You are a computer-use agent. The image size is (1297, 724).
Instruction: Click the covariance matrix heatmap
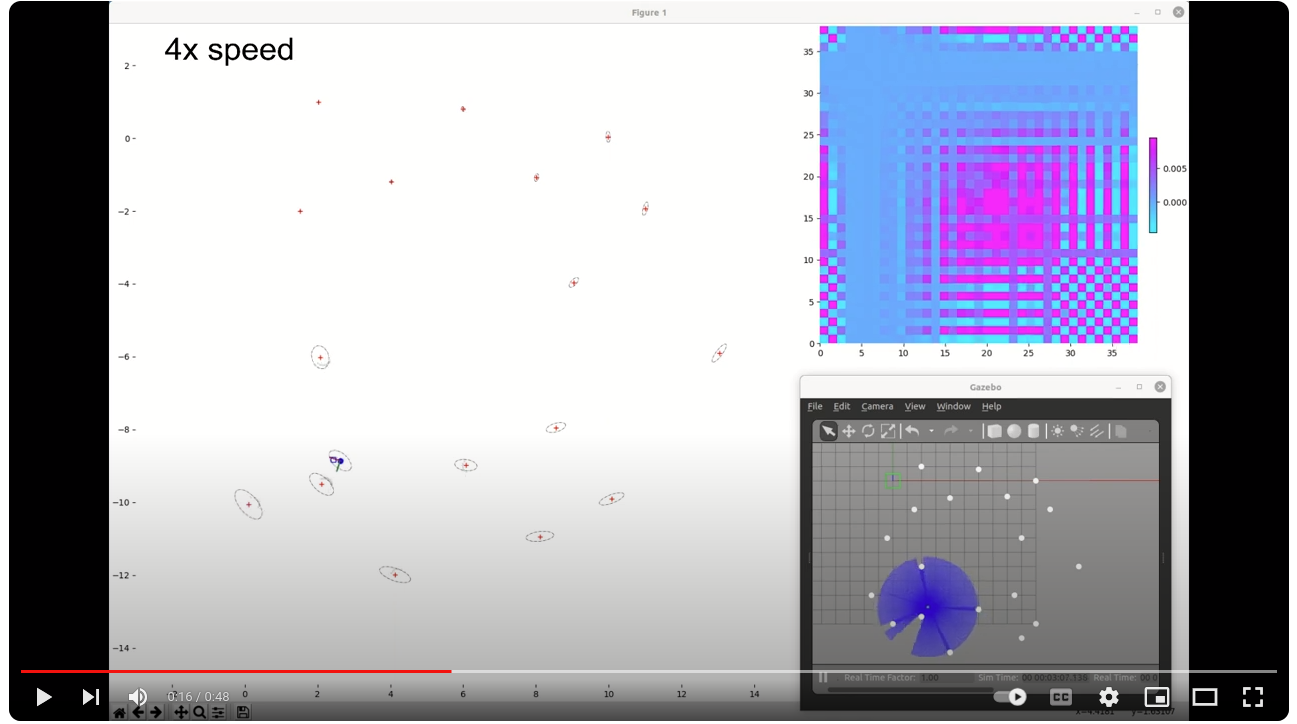[x=979, y=185]
